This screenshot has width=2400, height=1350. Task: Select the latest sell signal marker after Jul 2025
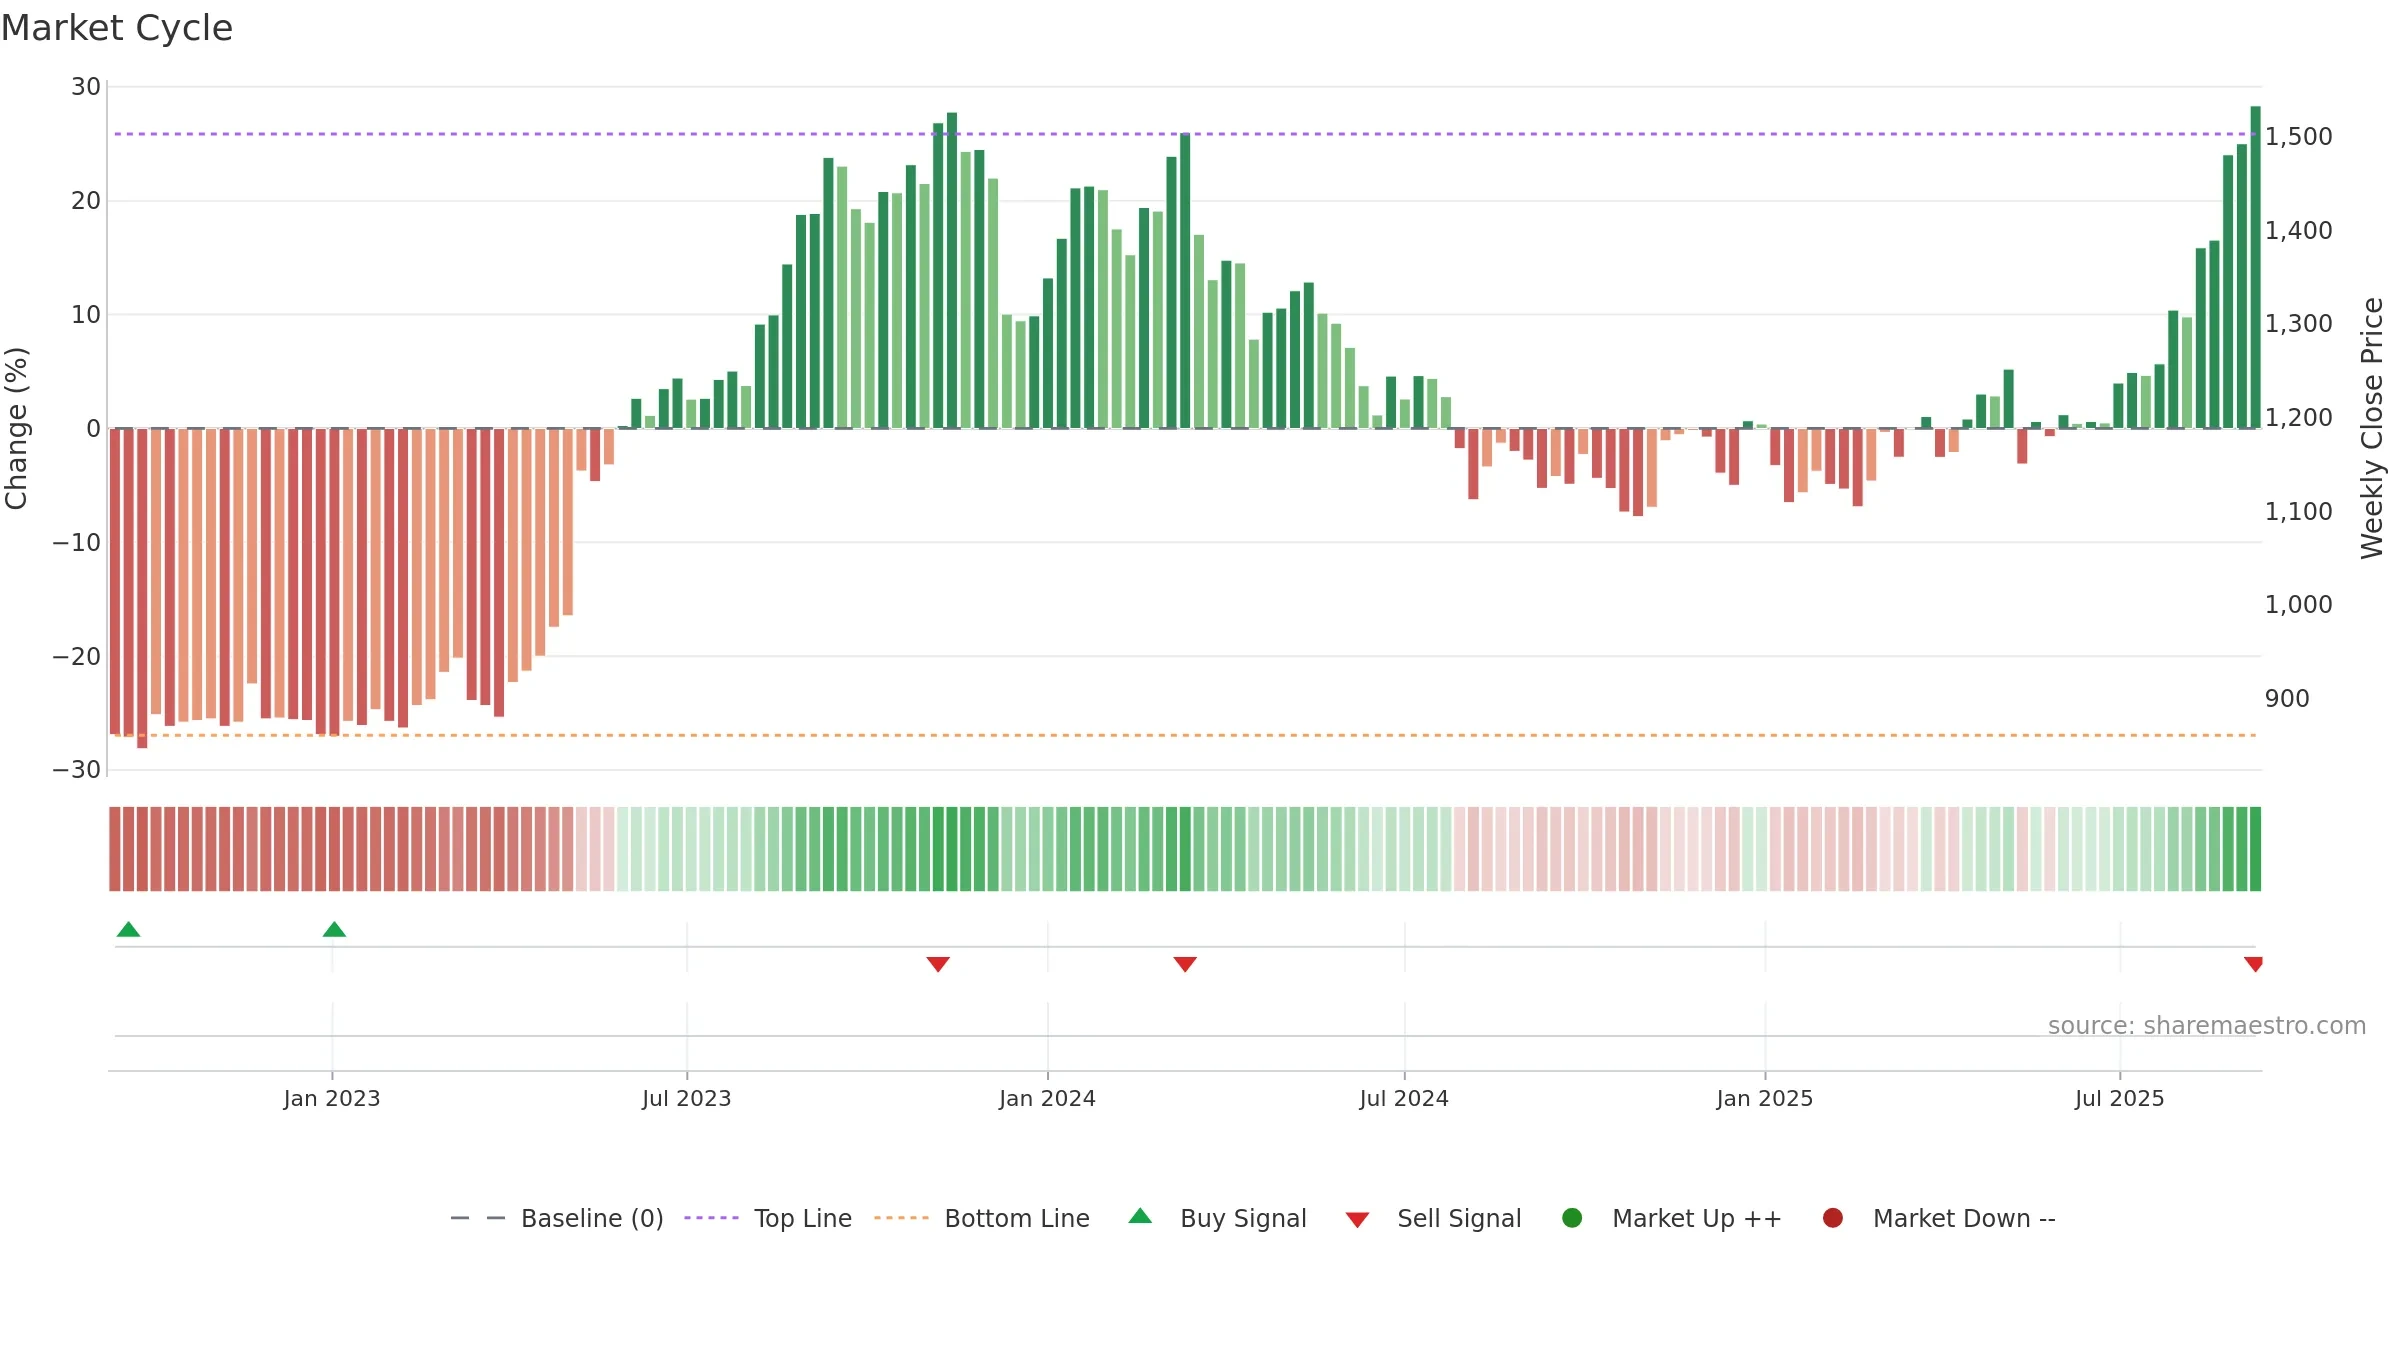pos(2253,964)
